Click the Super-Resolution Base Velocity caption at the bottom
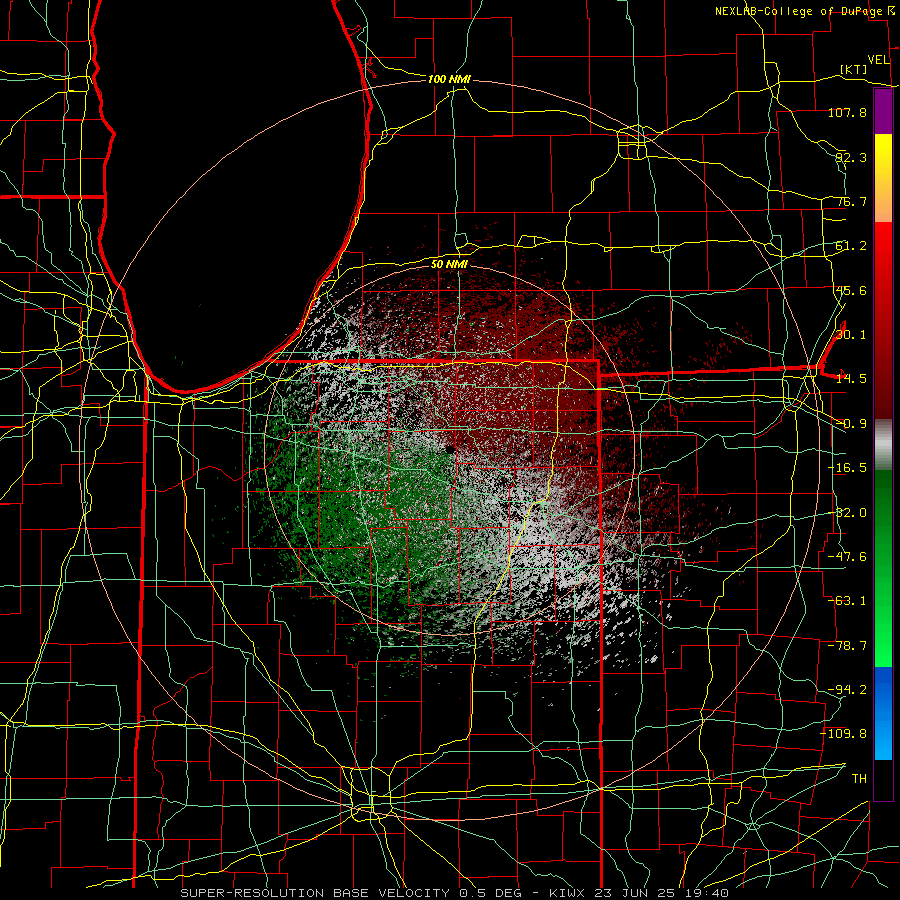The width and height of the screenshot is (900, 900). 455,893
